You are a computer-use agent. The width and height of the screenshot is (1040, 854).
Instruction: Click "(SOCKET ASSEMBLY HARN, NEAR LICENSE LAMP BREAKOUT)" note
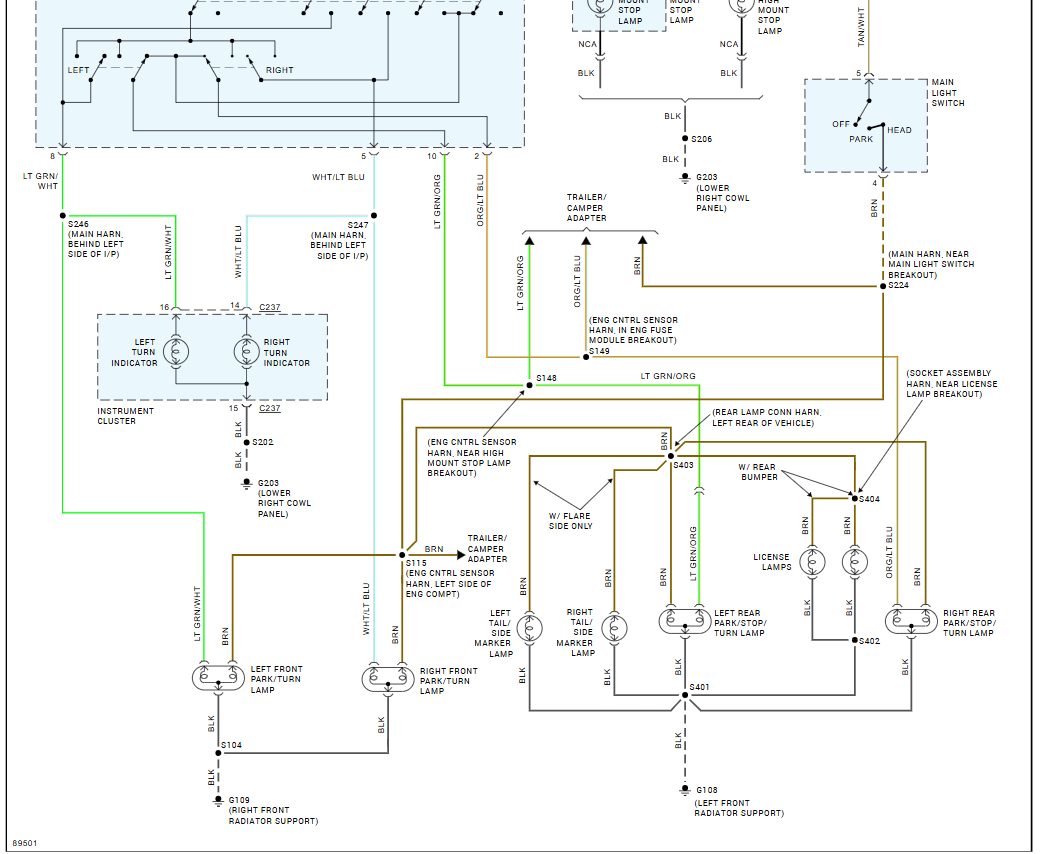coord(952,383)
